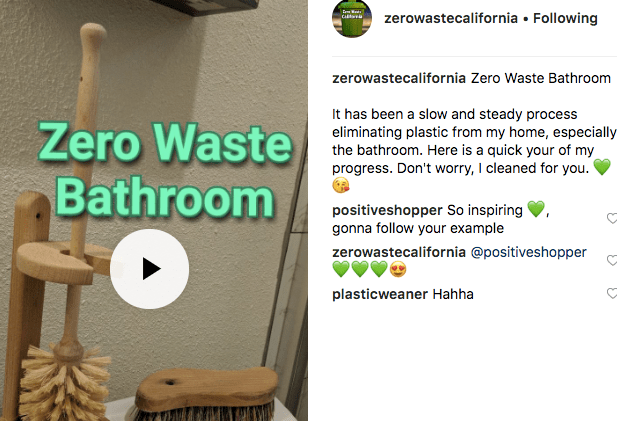Click the green heart emoji in the caption
The height and width of the screenshot is (421, 617).
click(x=602, y=167)
